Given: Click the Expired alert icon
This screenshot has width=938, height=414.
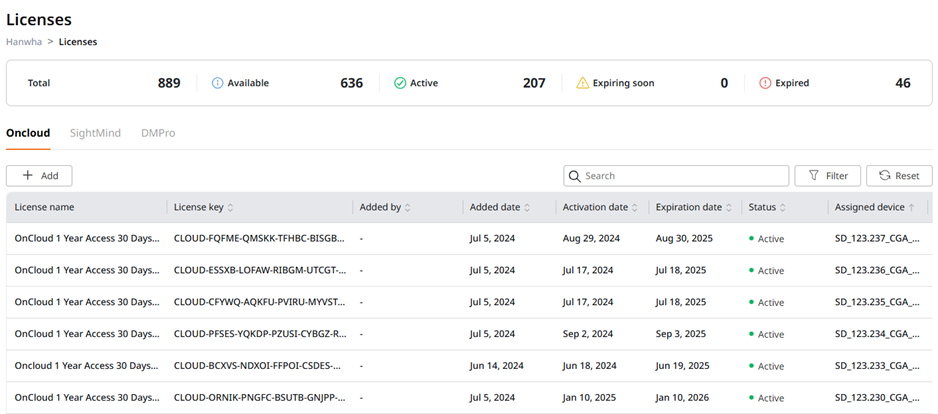Looking at the screenshot, I should [x=765, y=83].
